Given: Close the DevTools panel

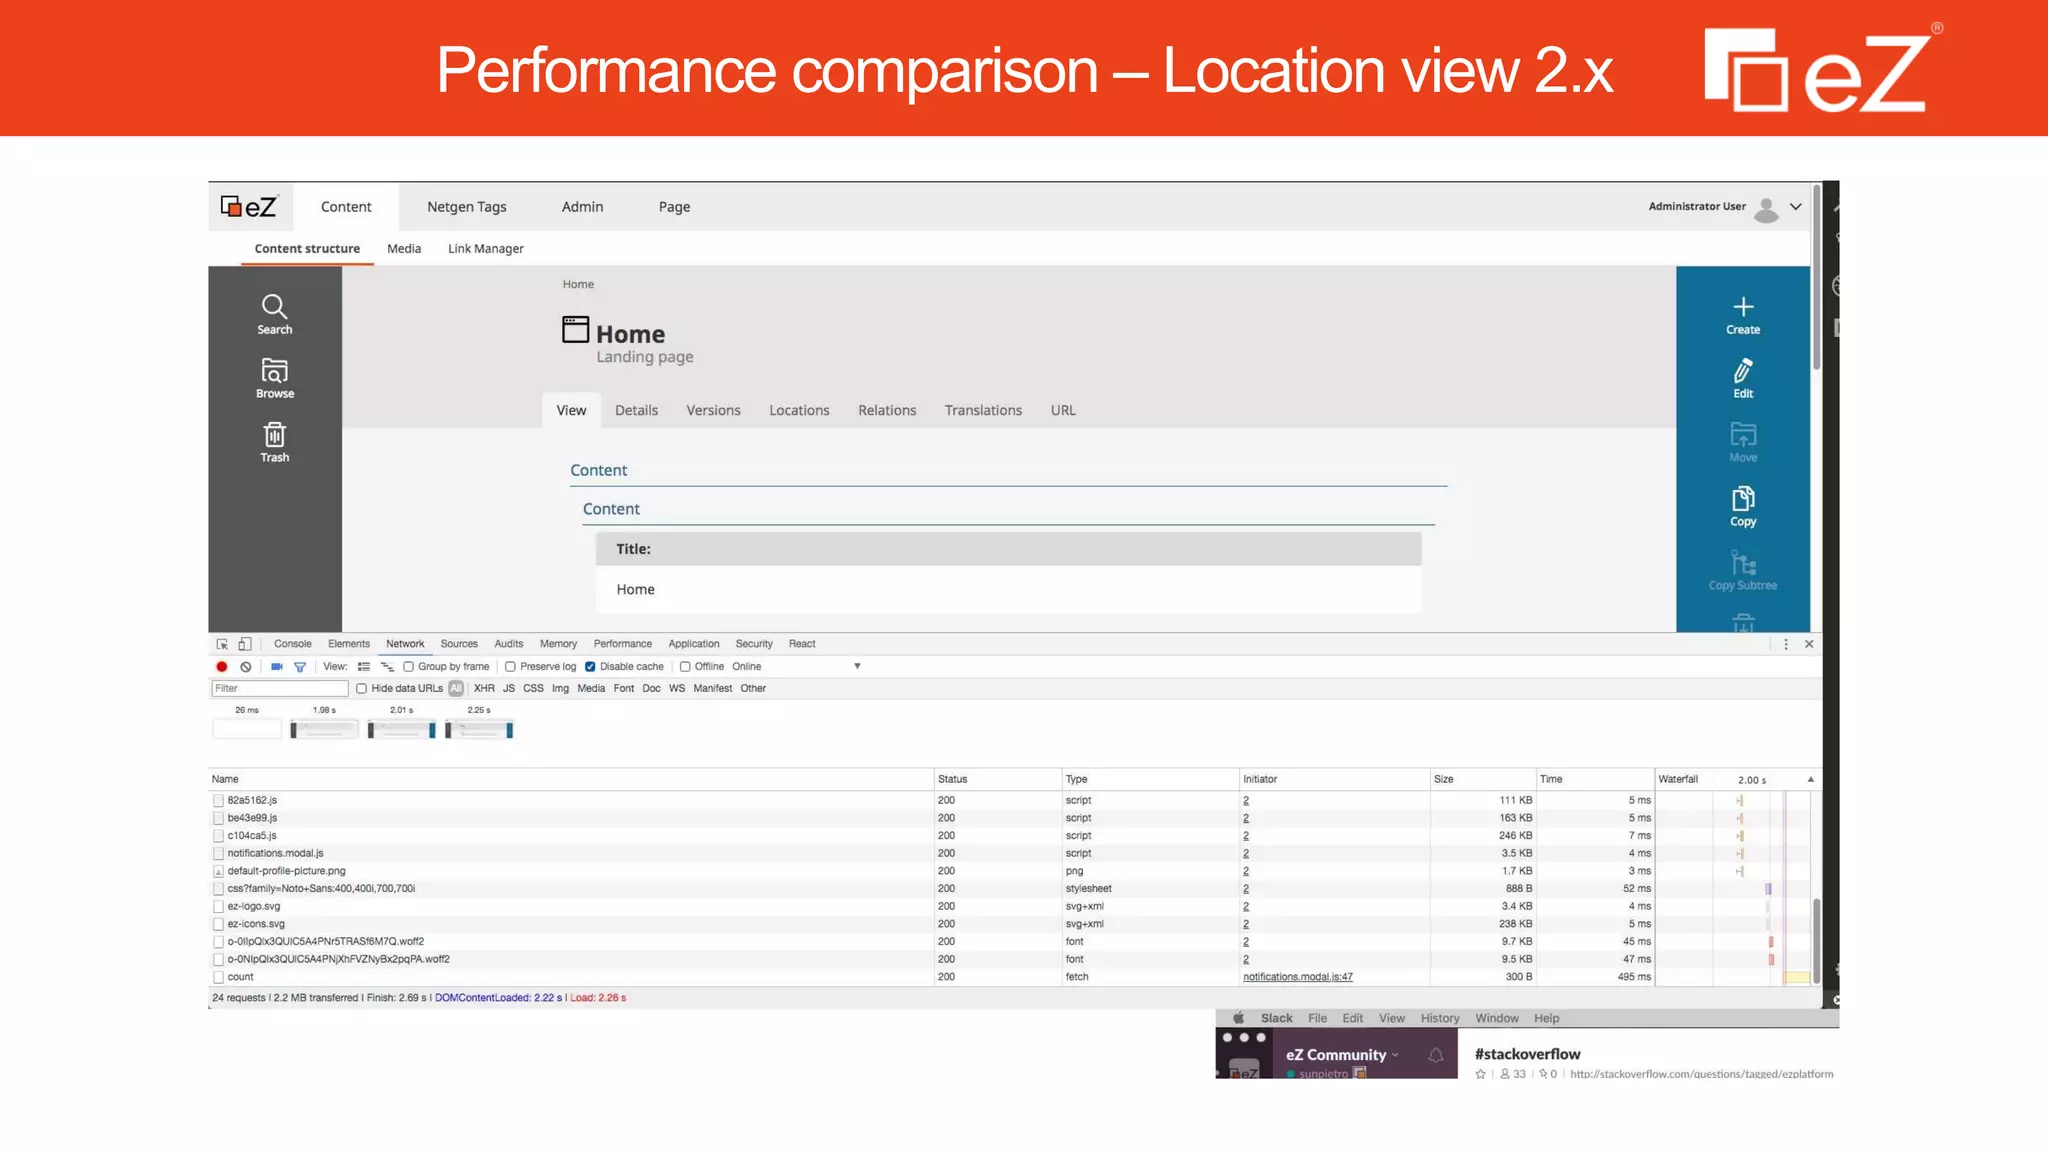Looking at the screenshot, I should (1809, 644).
